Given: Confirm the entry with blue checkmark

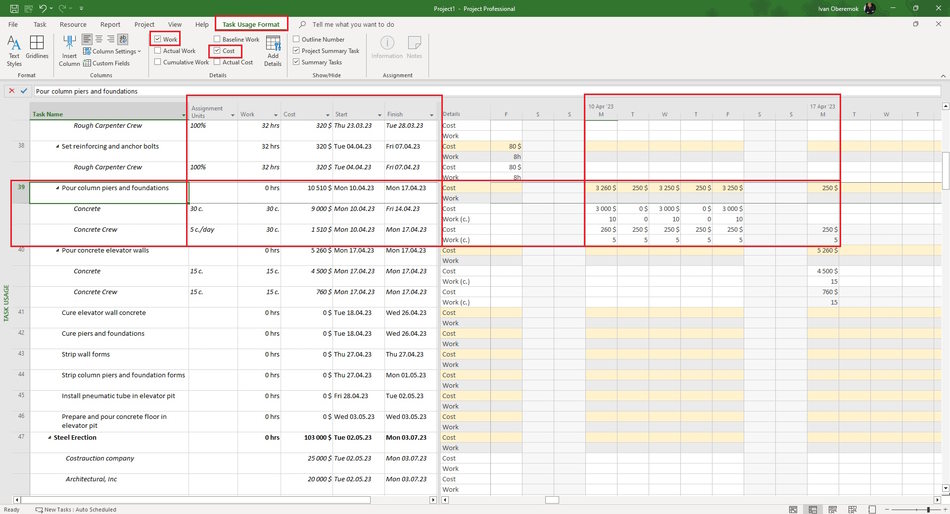Looking at the screenshot, I should tap(24, 91).
